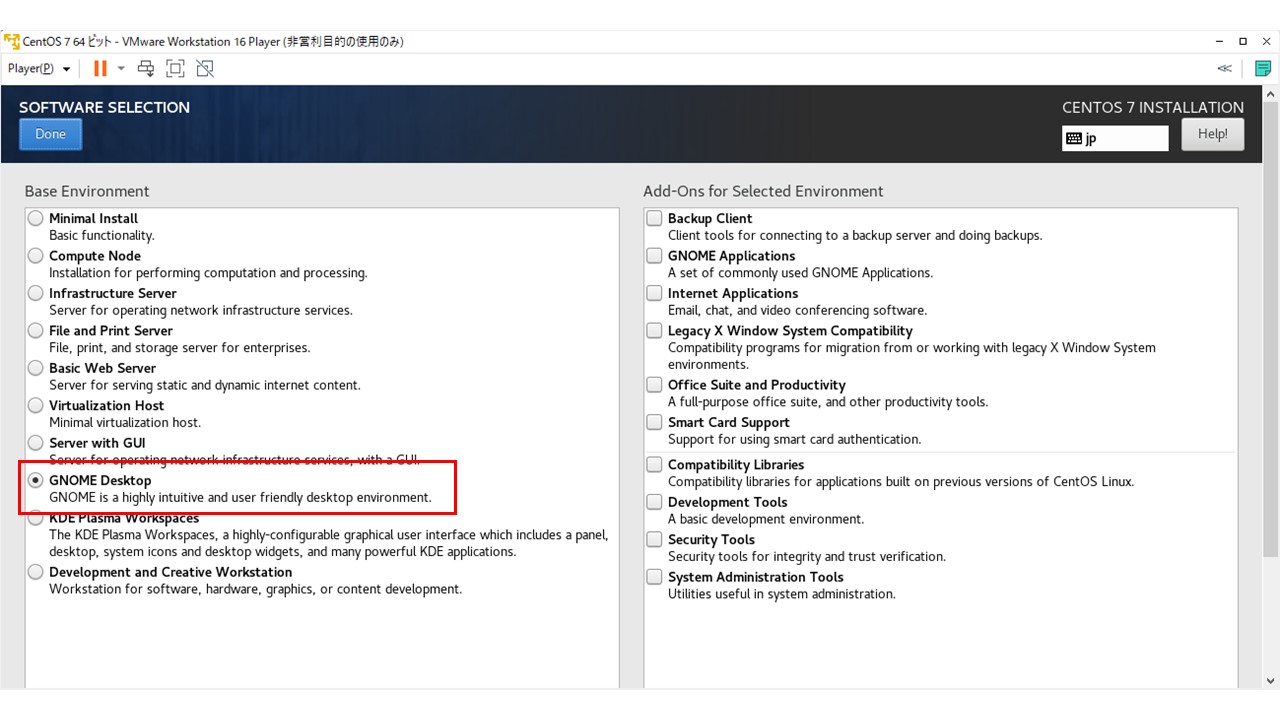Screen dimensions: 1280x720
Task: Choose the Basic Web Server radio button
Action: [x=36, y=368]
